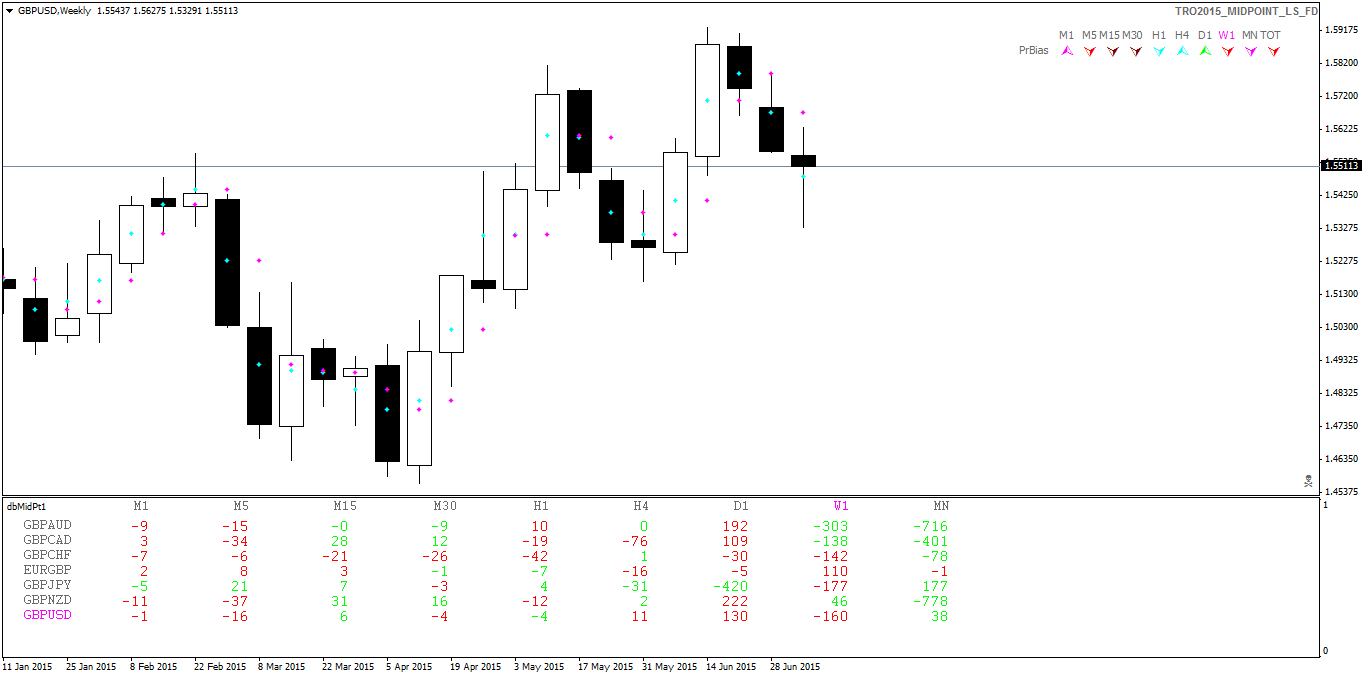Select the magenta GBPUSD row label
This screenshot has width=1362, height=675.
[x=47, y=615]
